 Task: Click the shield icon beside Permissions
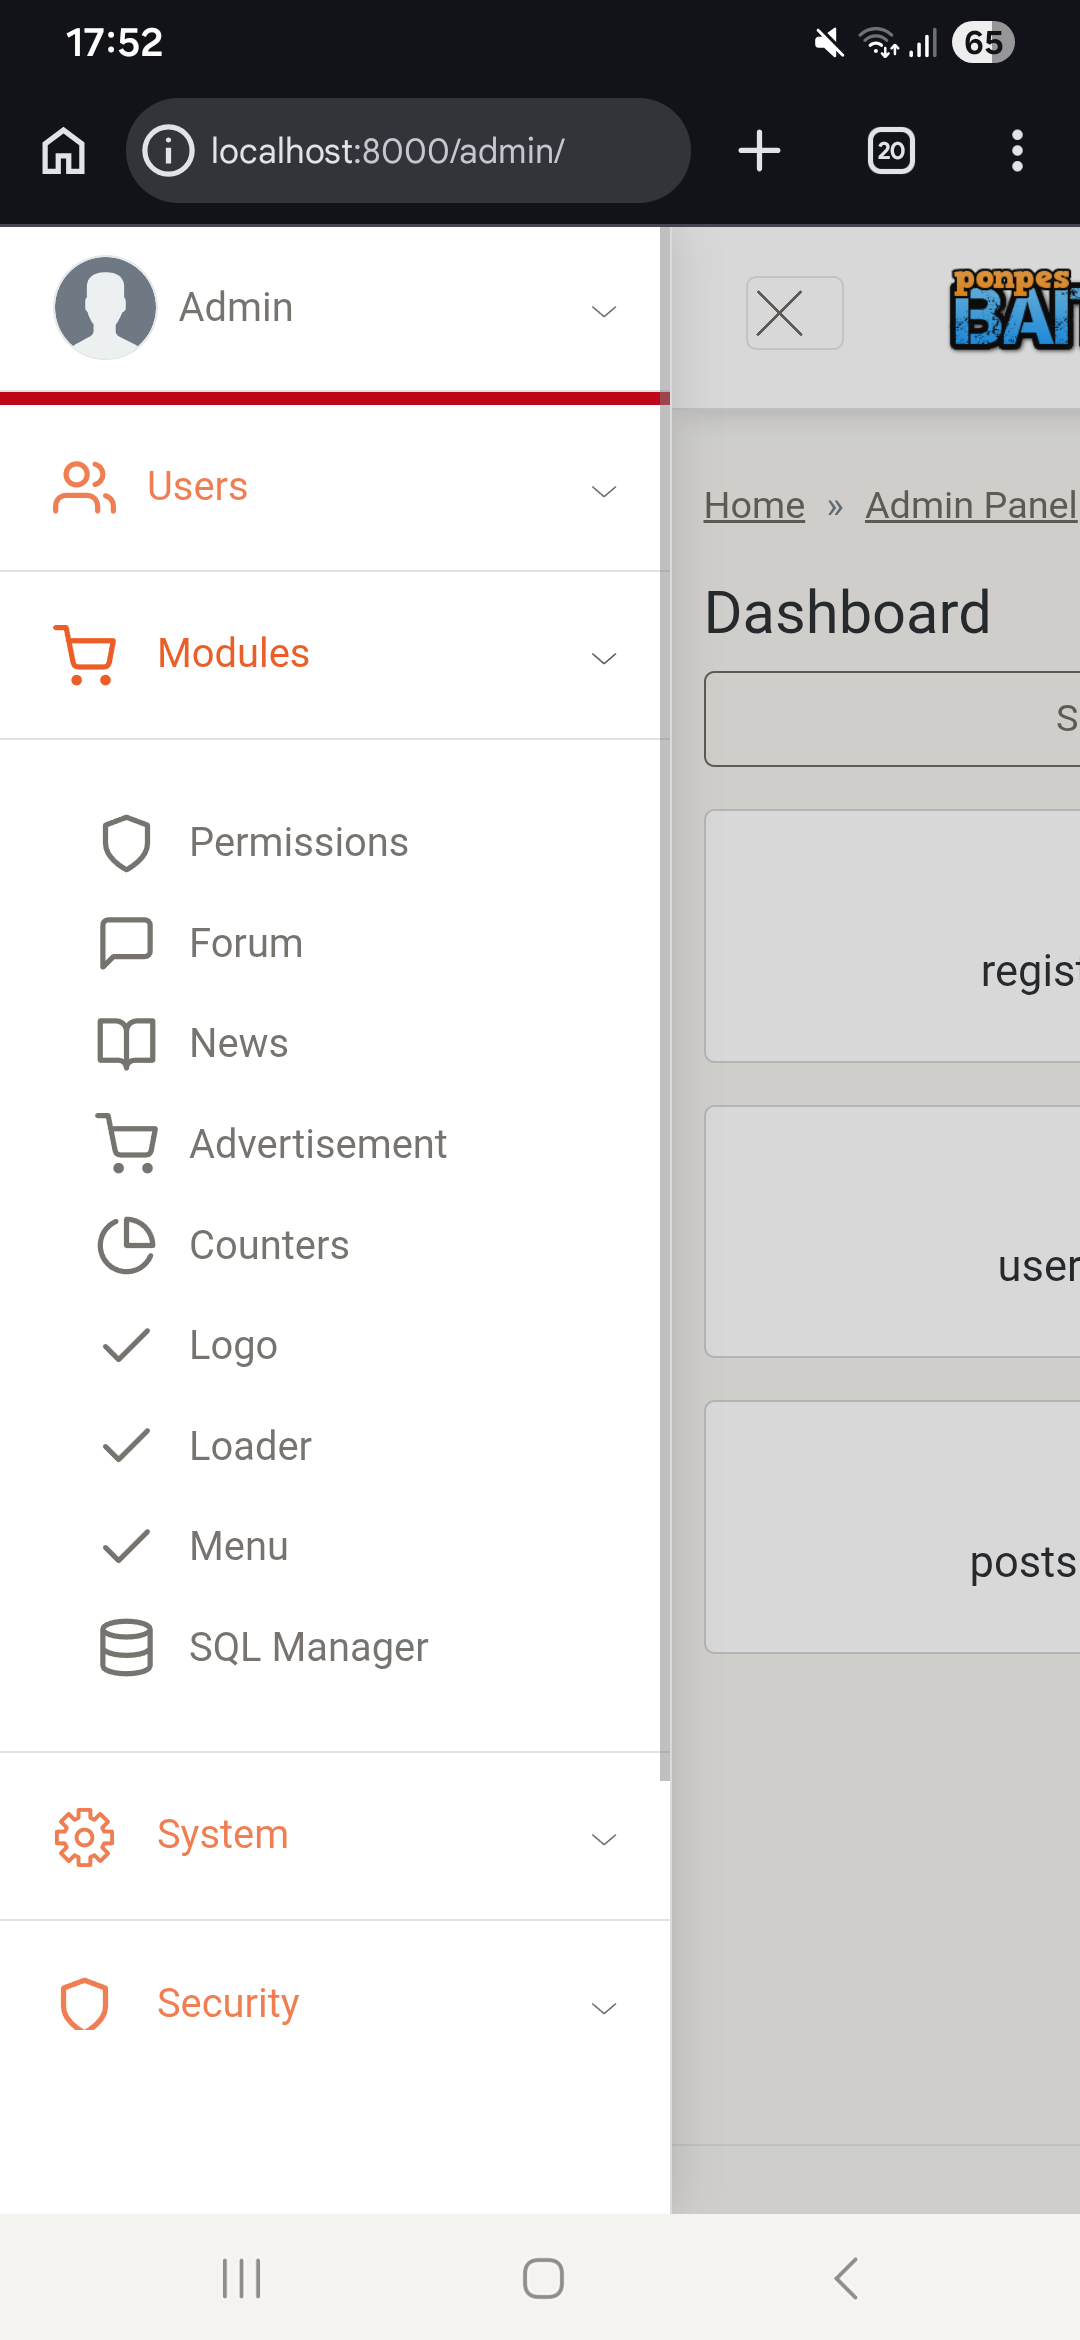tap(126, 843)
